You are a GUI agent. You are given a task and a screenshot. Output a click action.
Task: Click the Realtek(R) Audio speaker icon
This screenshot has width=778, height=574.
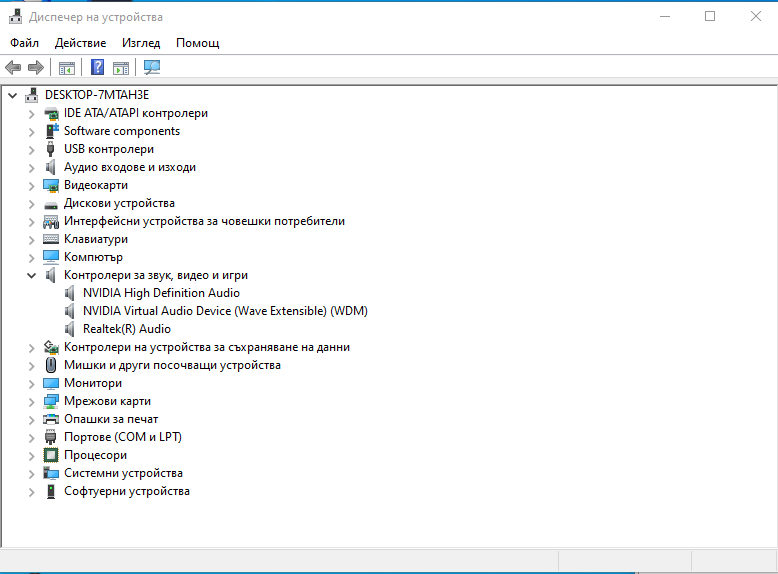[69, 329]
